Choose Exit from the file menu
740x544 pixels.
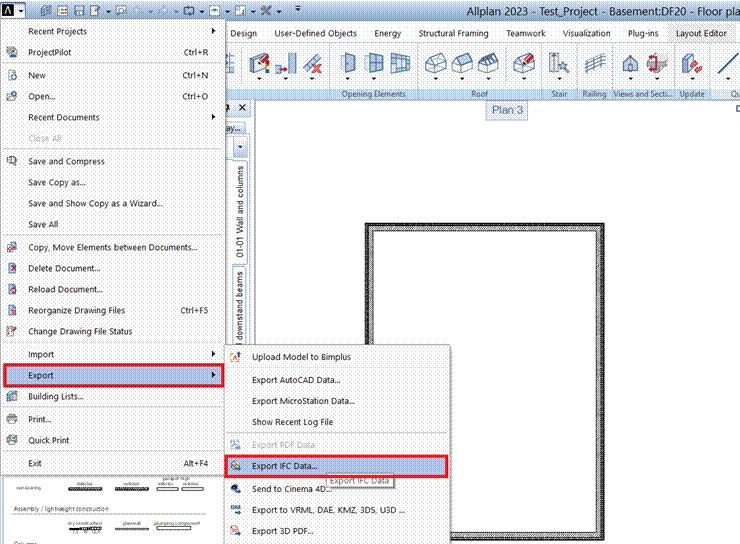point(34,463)
